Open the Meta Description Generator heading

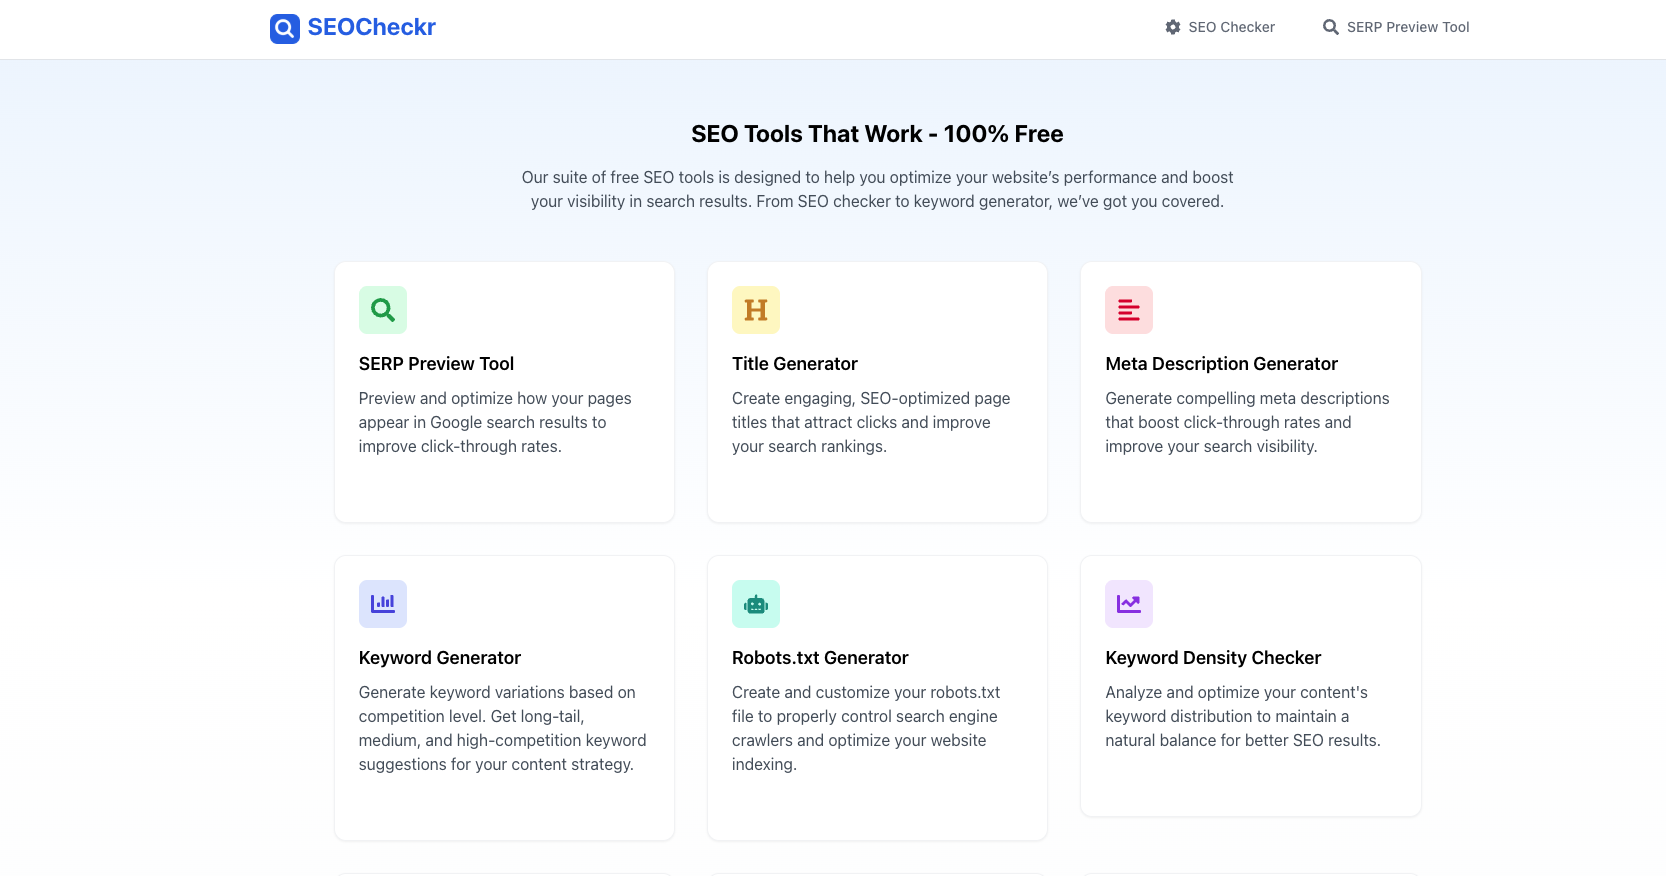[1221, 364]
